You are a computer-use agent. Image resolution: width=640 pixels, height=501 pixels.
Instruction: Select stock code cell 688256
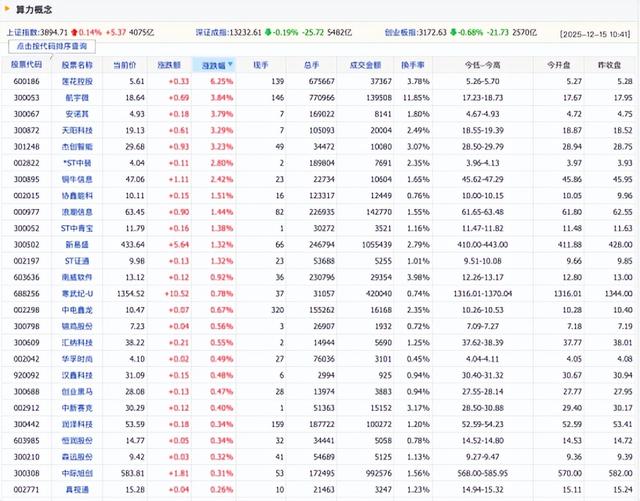pos(27,294)
